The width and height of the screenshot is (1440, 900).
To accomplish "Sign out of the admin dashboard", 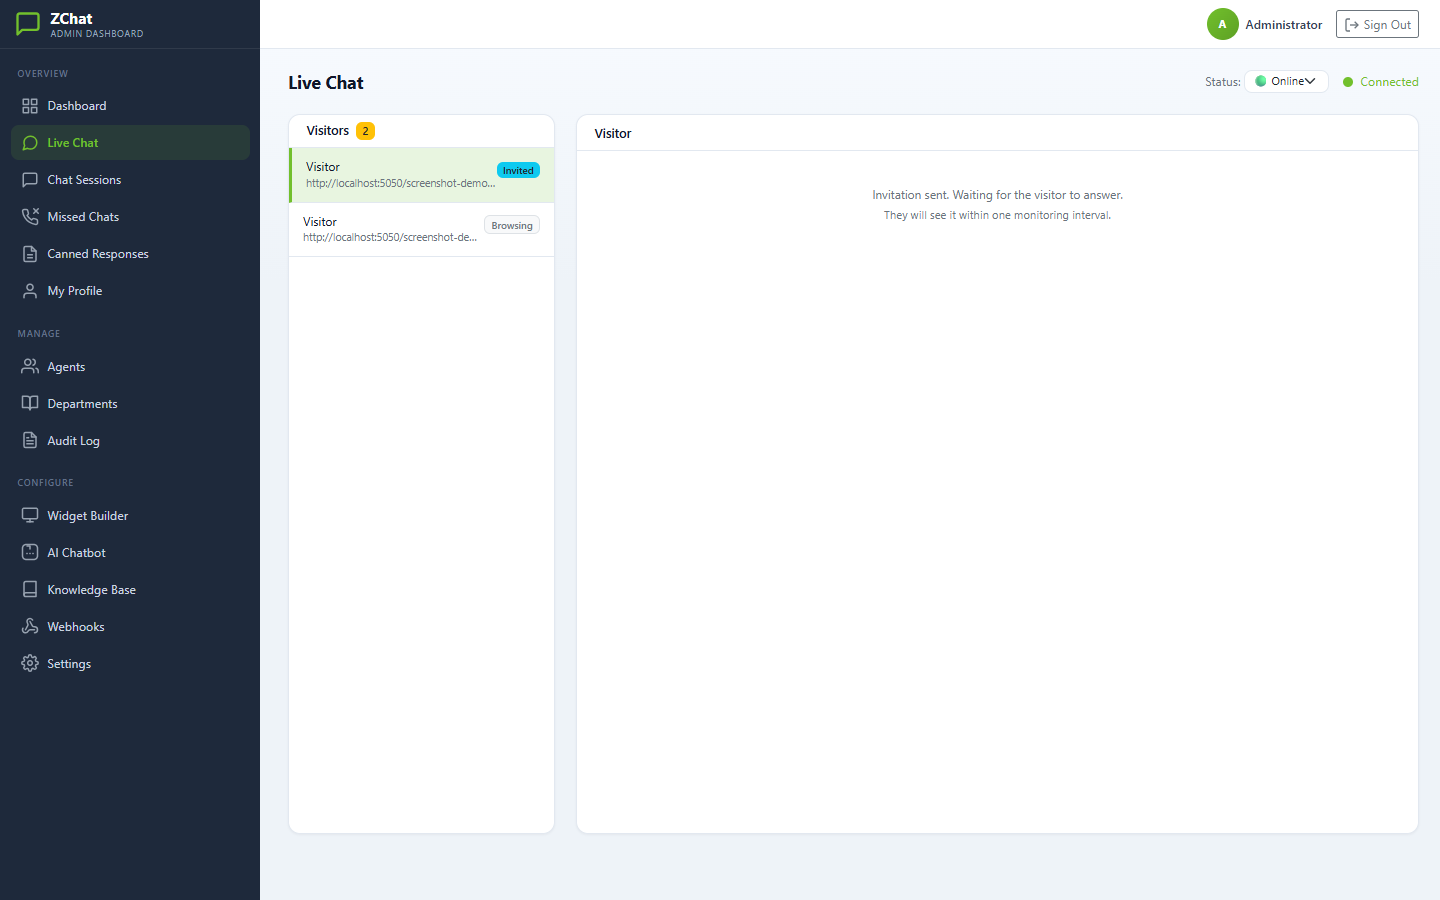I will tap(1377, 25).
